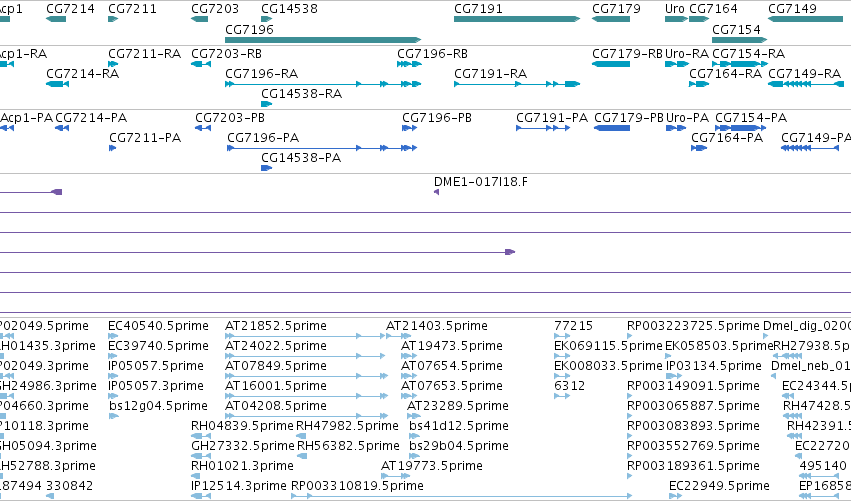Open the Uro-RA transcript label
Viewport: 851px width, 501px height.
click(x=687, y=54)
